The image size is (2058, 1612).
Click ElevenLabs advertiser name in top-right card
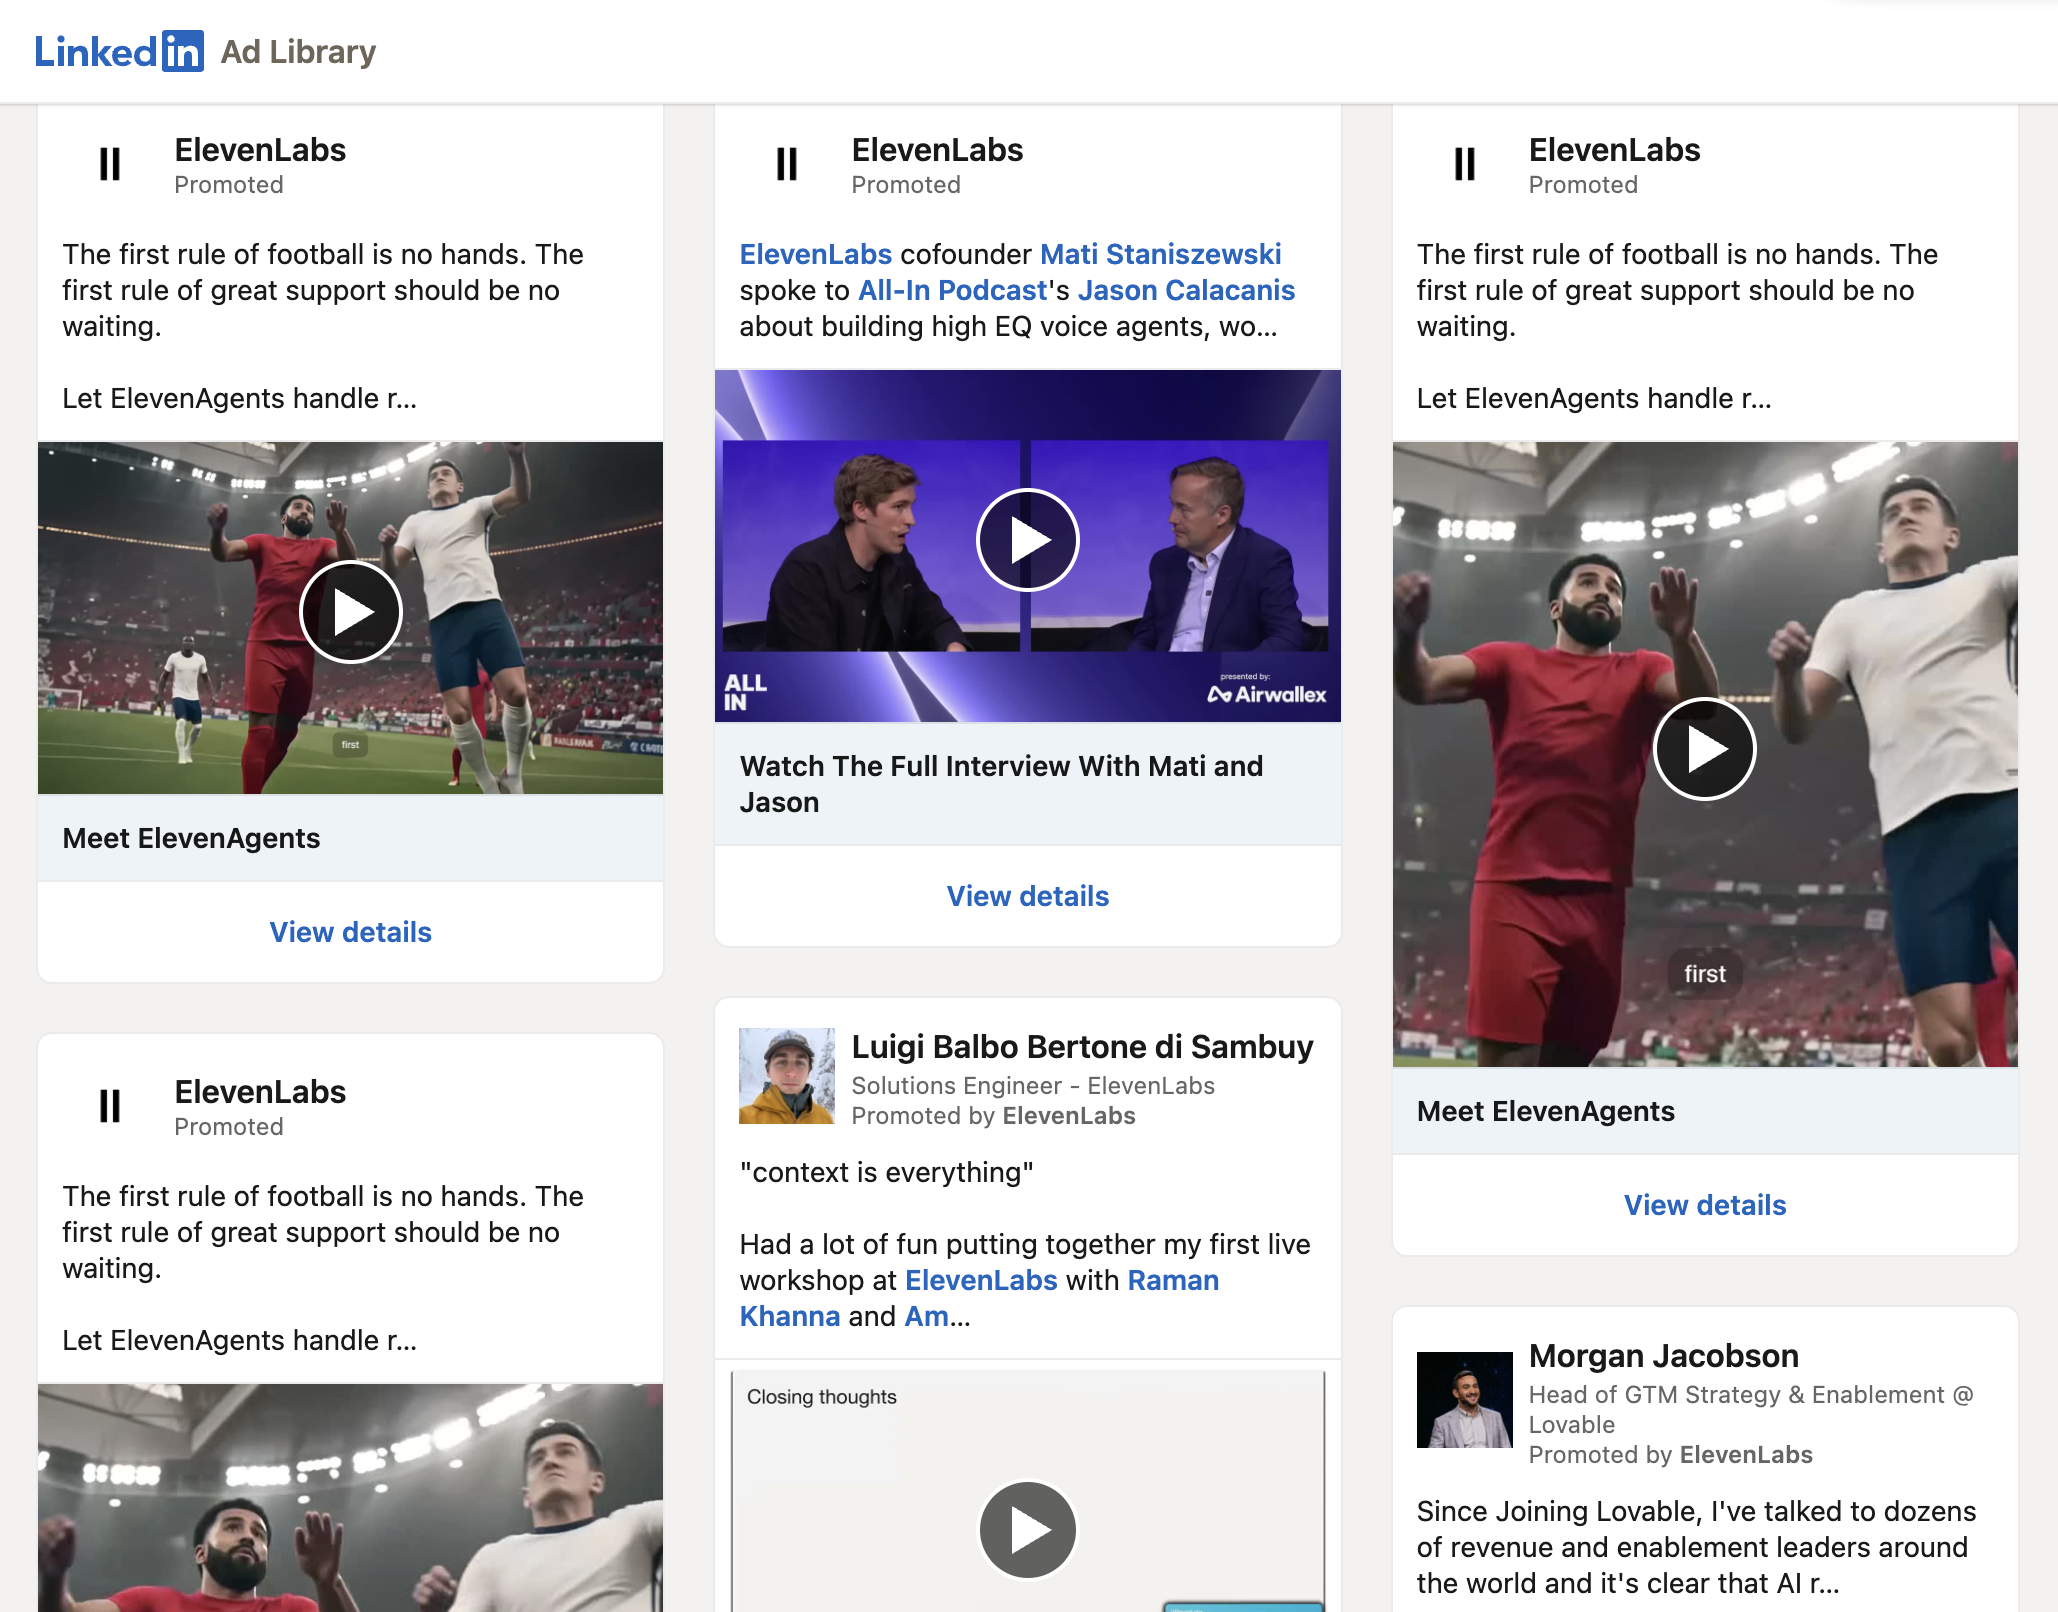pyautogui.click(x=1615, y=150)
